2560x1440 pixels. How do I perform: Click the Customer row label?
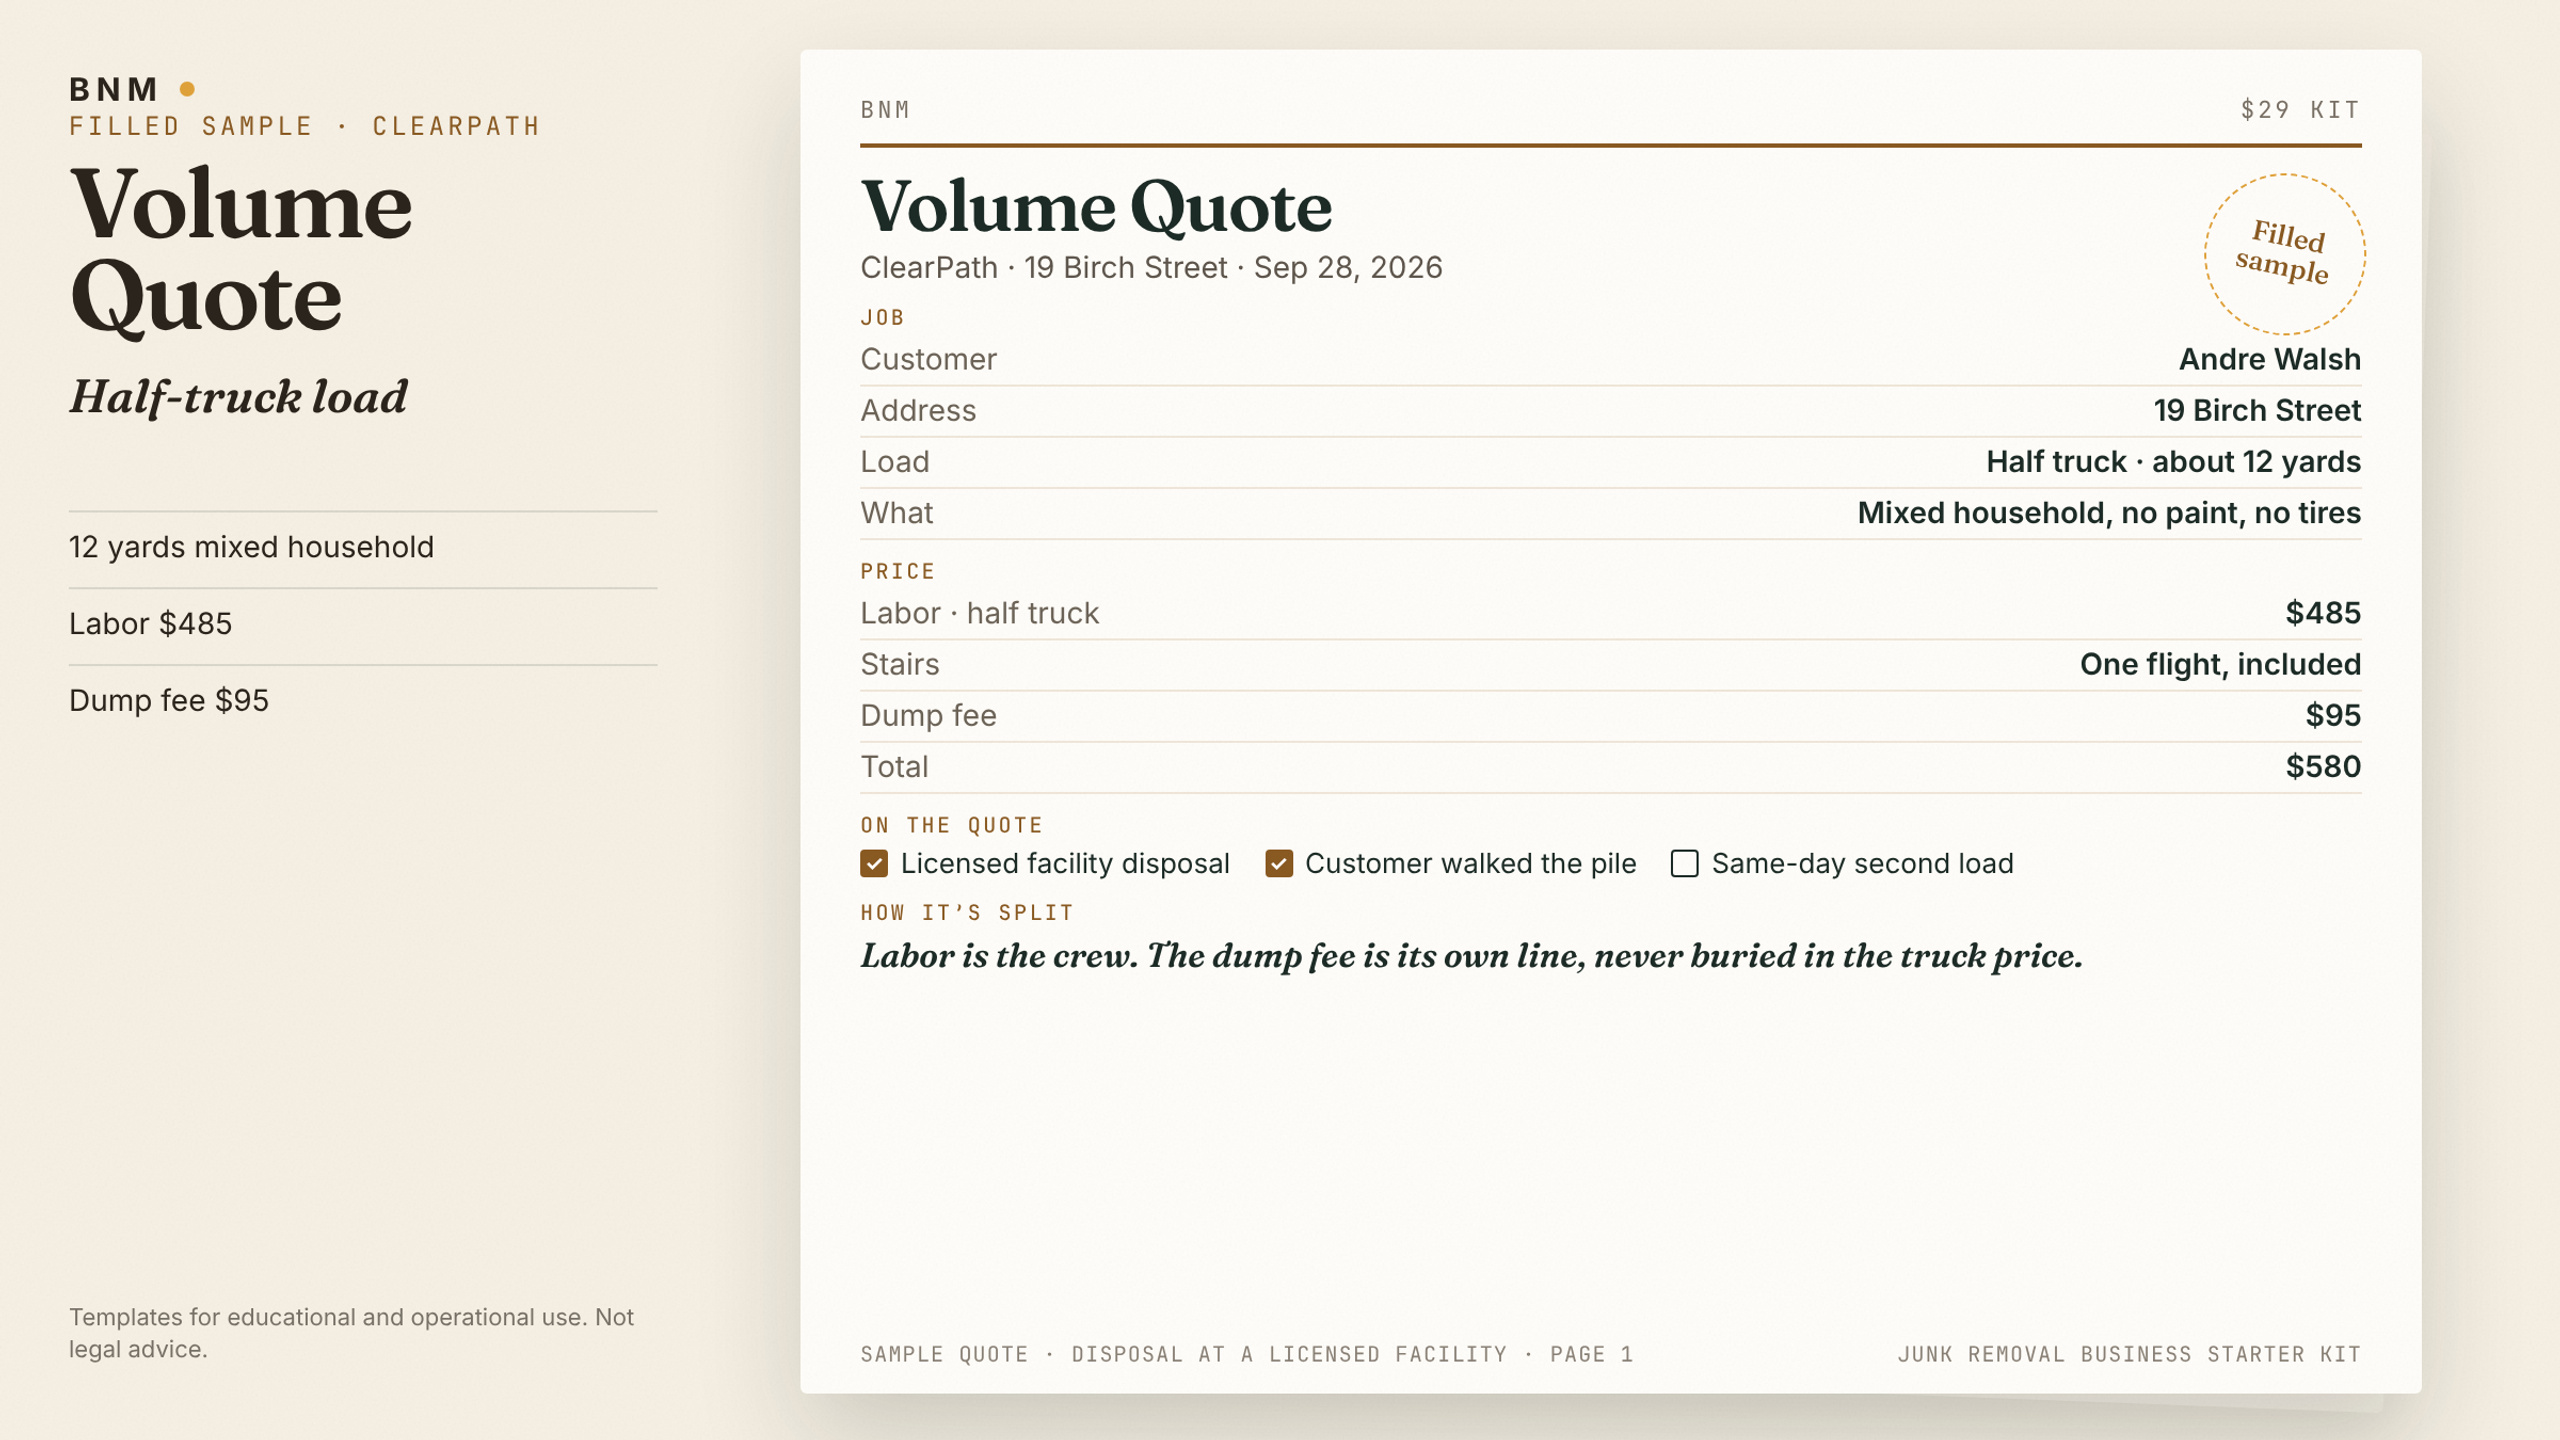click(x=928, y=359)
